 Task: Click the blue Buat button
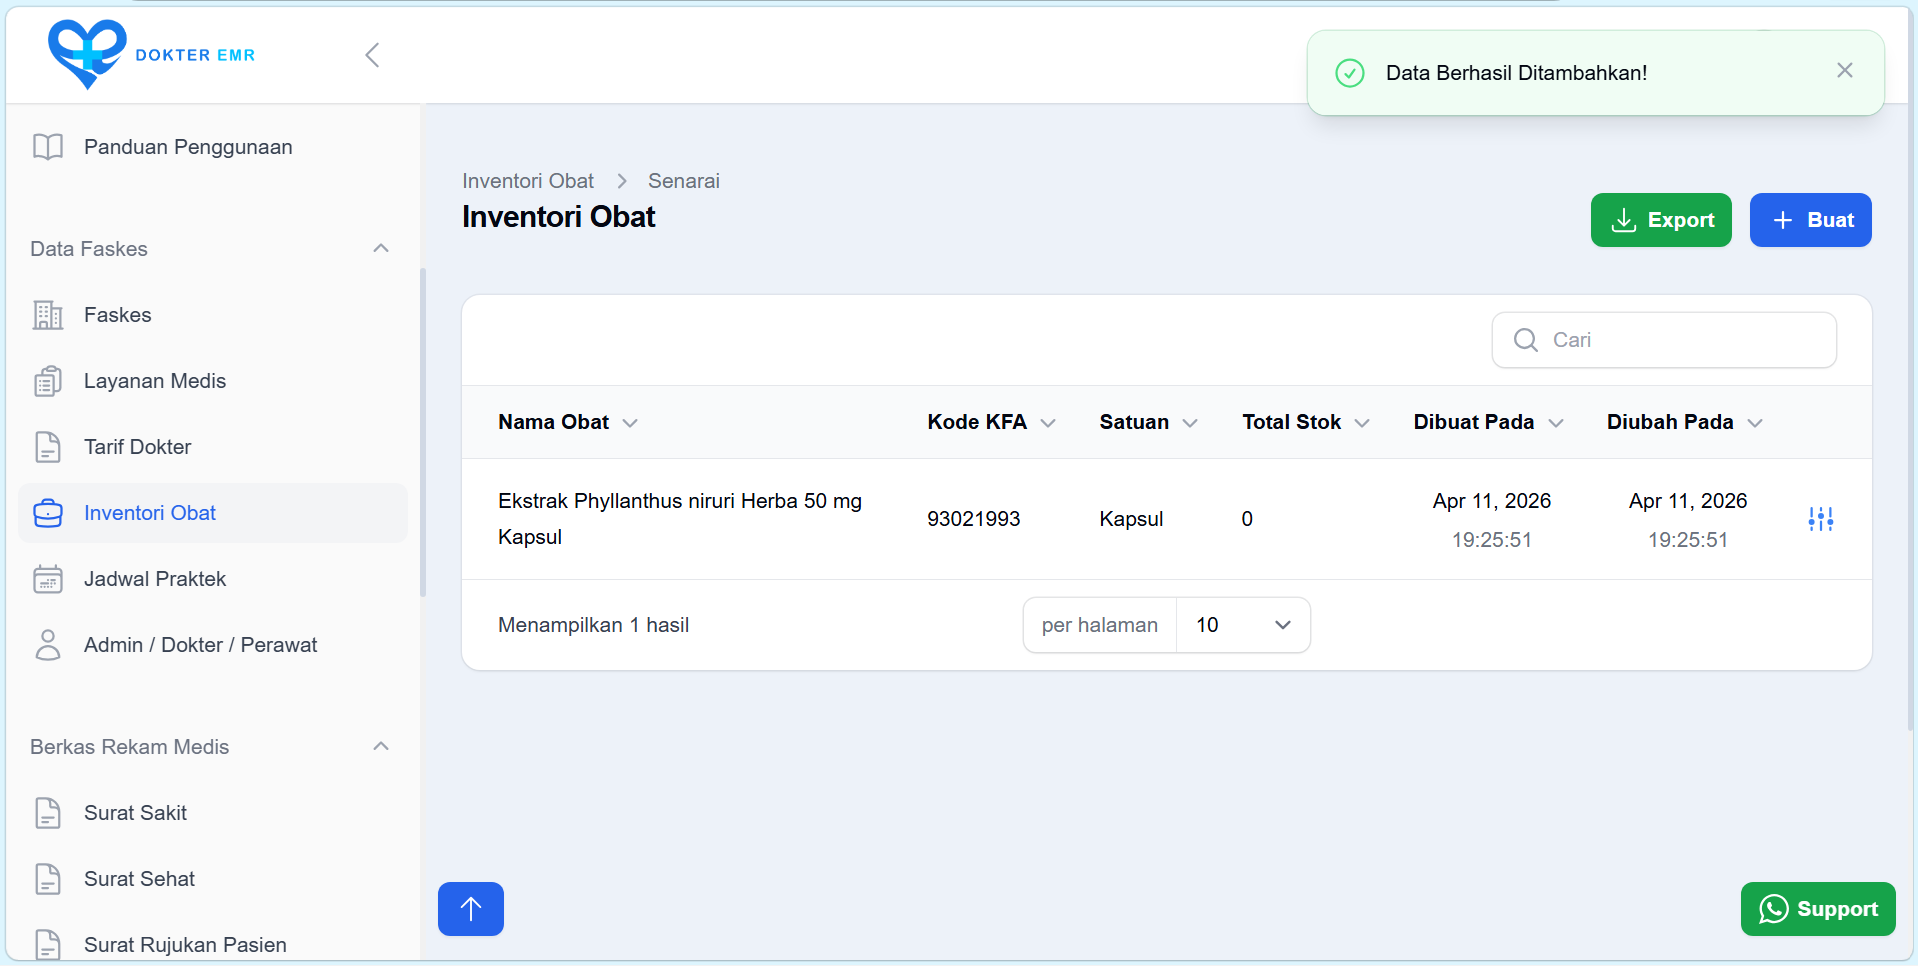click(x=1810, y=220)
